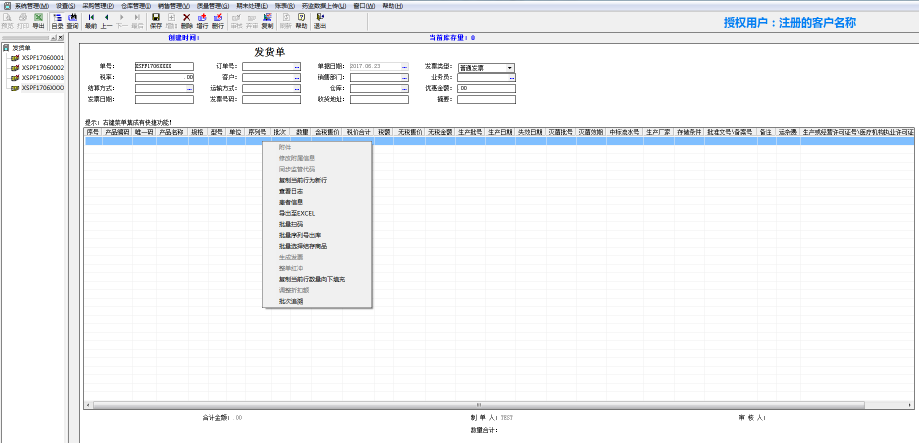Click the 删除 delete toolbar icon
Viewport: 919px width, 443px height.
[x=186, y=21]
